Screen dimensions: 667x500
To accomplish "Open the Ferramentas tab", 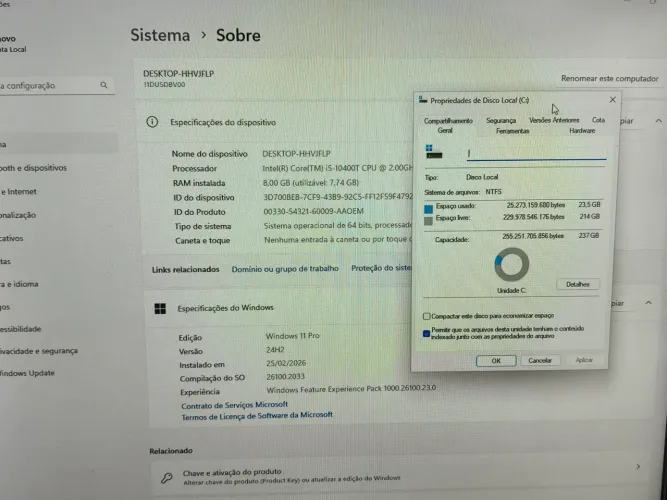I will 512,131.
